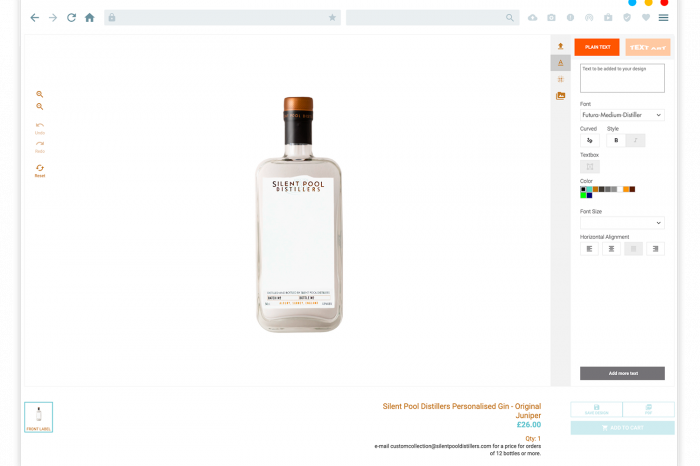The width and height of the screenshot is (700, 466).
Task: Click the magnifier icon in the search box
Action: [510, 17]
